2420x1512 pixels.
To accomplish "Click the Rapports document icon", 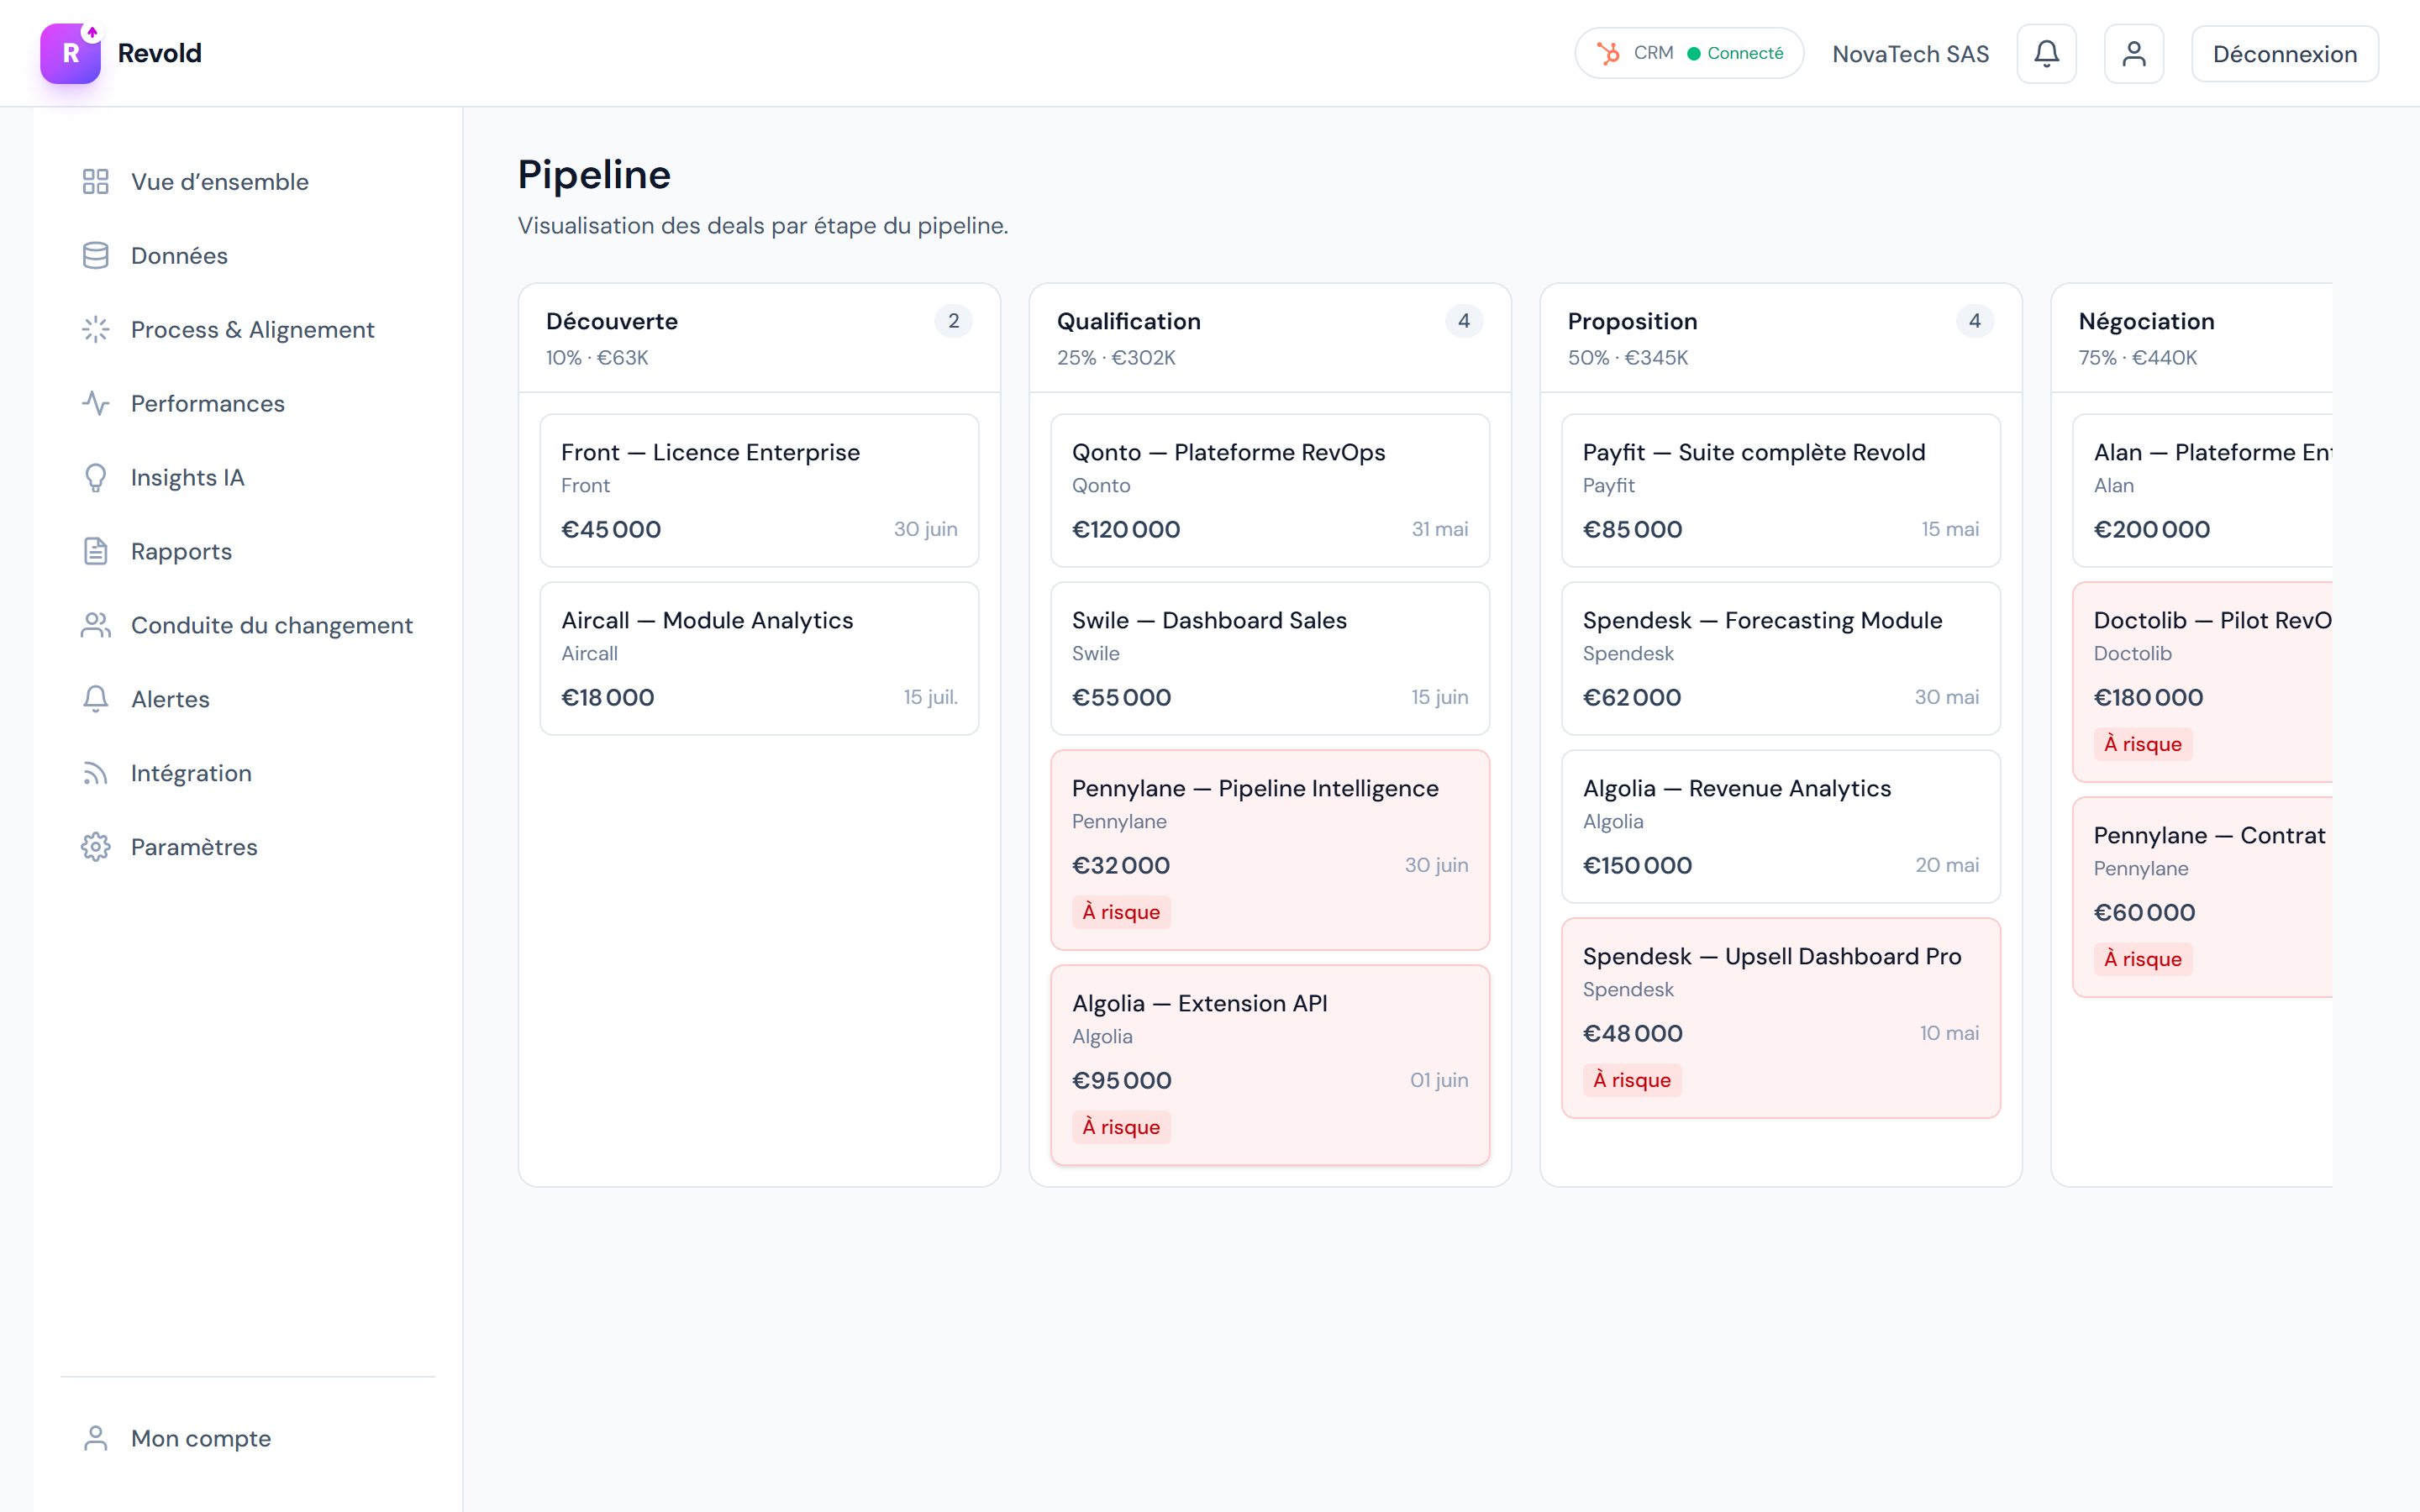I will point(95,552).
